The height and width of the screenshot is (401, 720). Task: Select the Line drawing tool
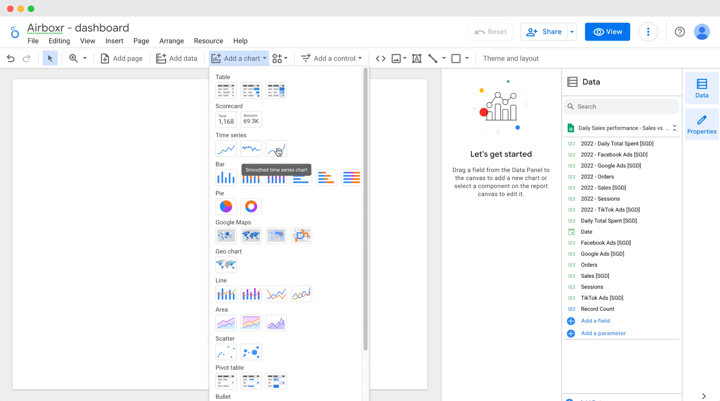pos(433,58)
